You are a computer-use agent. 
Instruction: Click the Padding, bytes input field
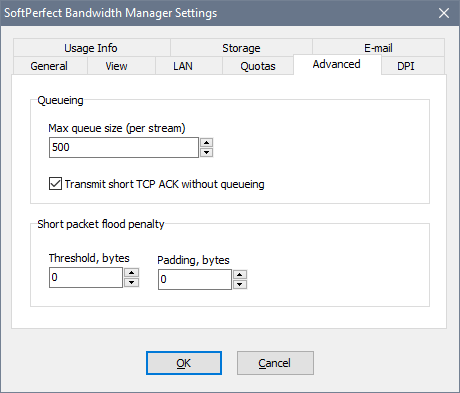click(195, 279)
